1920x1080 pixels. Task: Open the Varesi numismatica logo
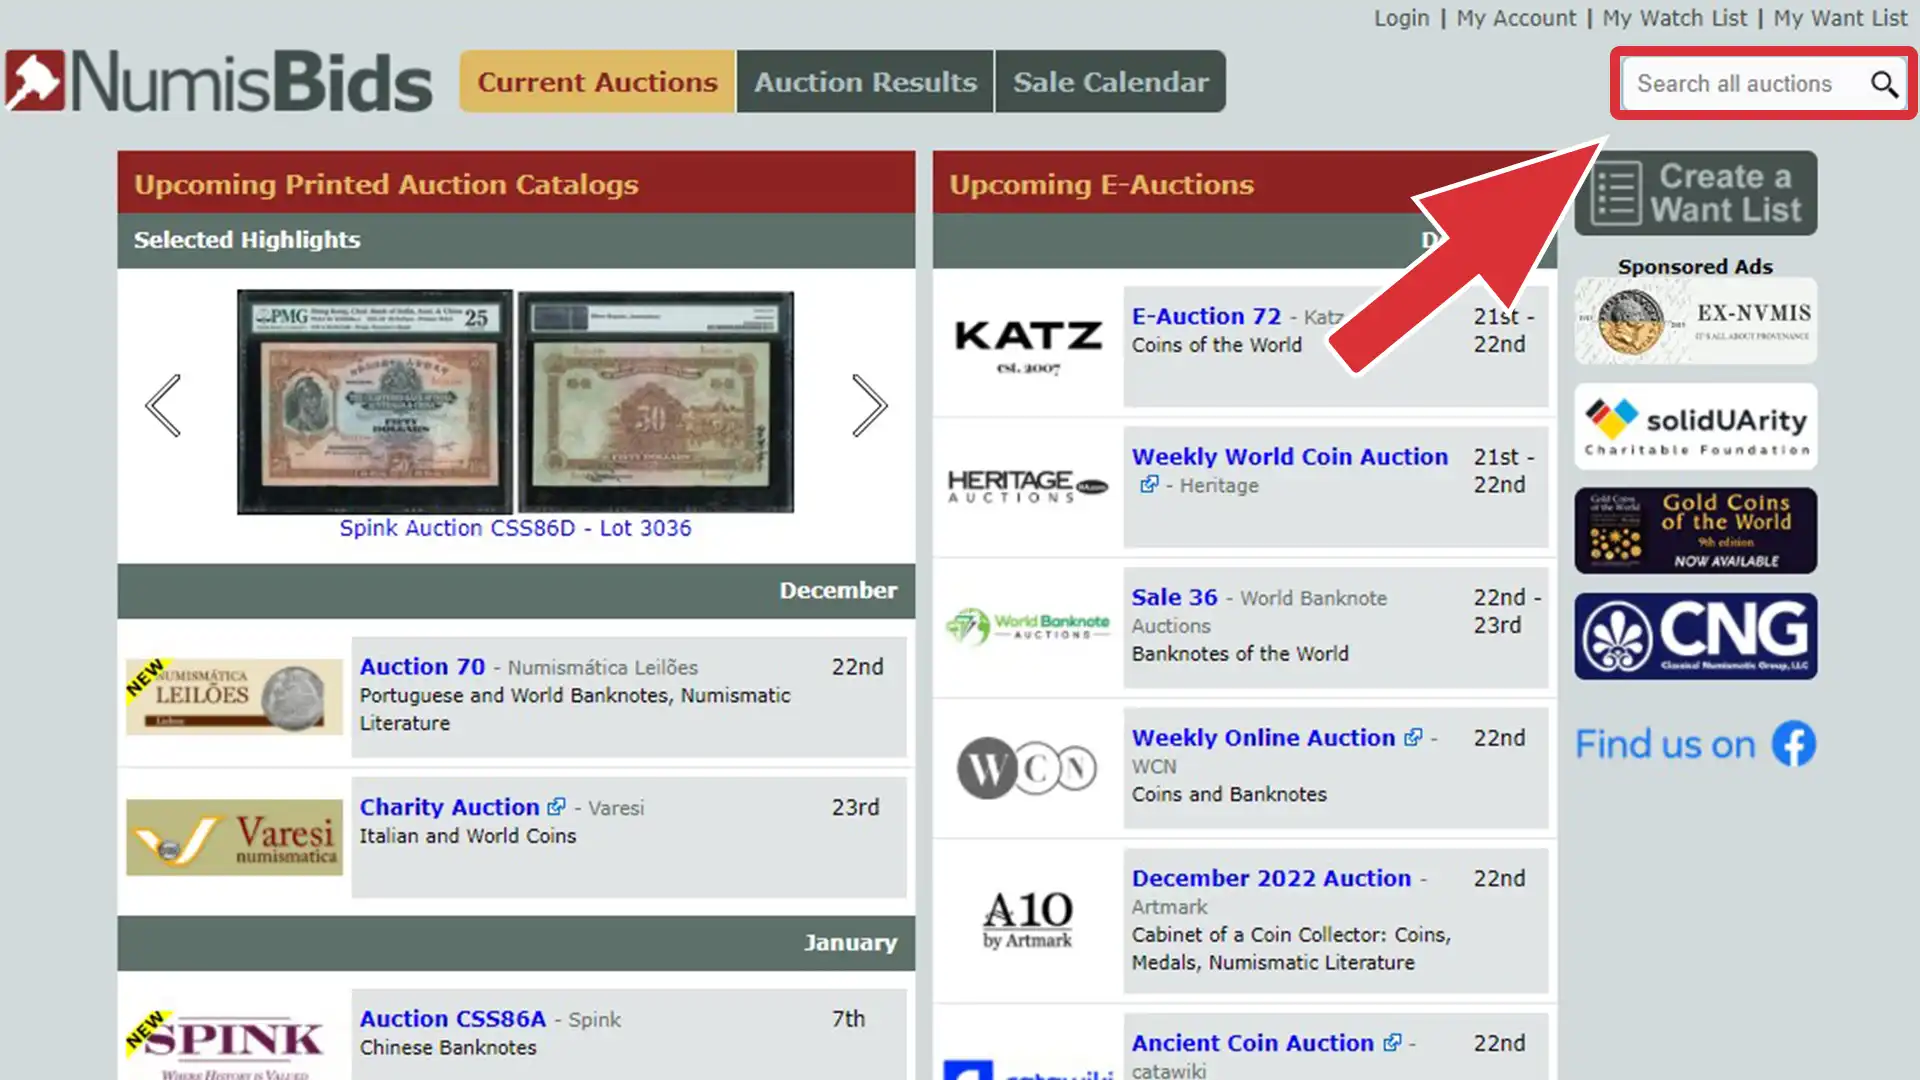[234, 837]
